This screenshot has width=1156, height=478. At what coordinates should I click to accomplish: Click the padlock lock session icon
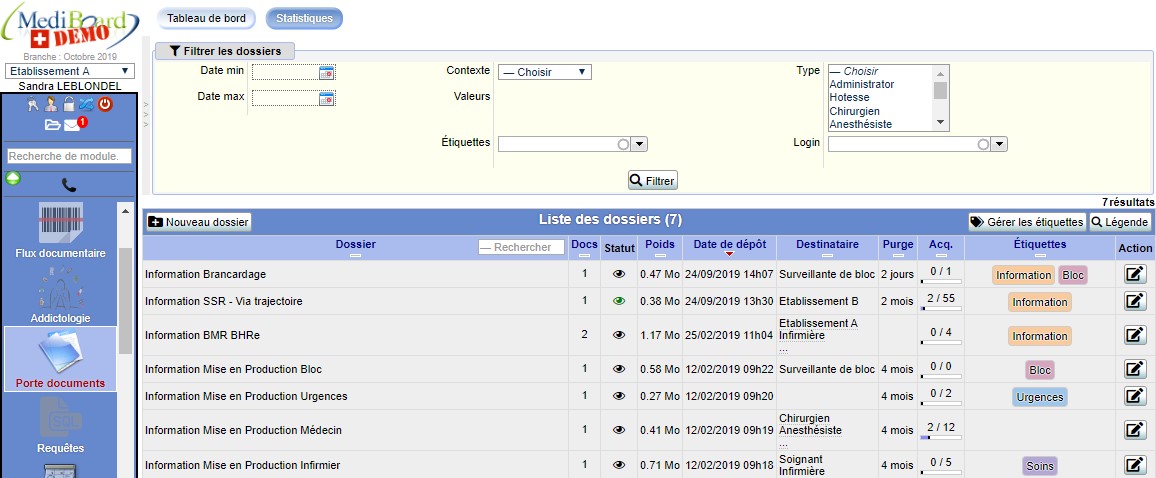tap(69, 105)
